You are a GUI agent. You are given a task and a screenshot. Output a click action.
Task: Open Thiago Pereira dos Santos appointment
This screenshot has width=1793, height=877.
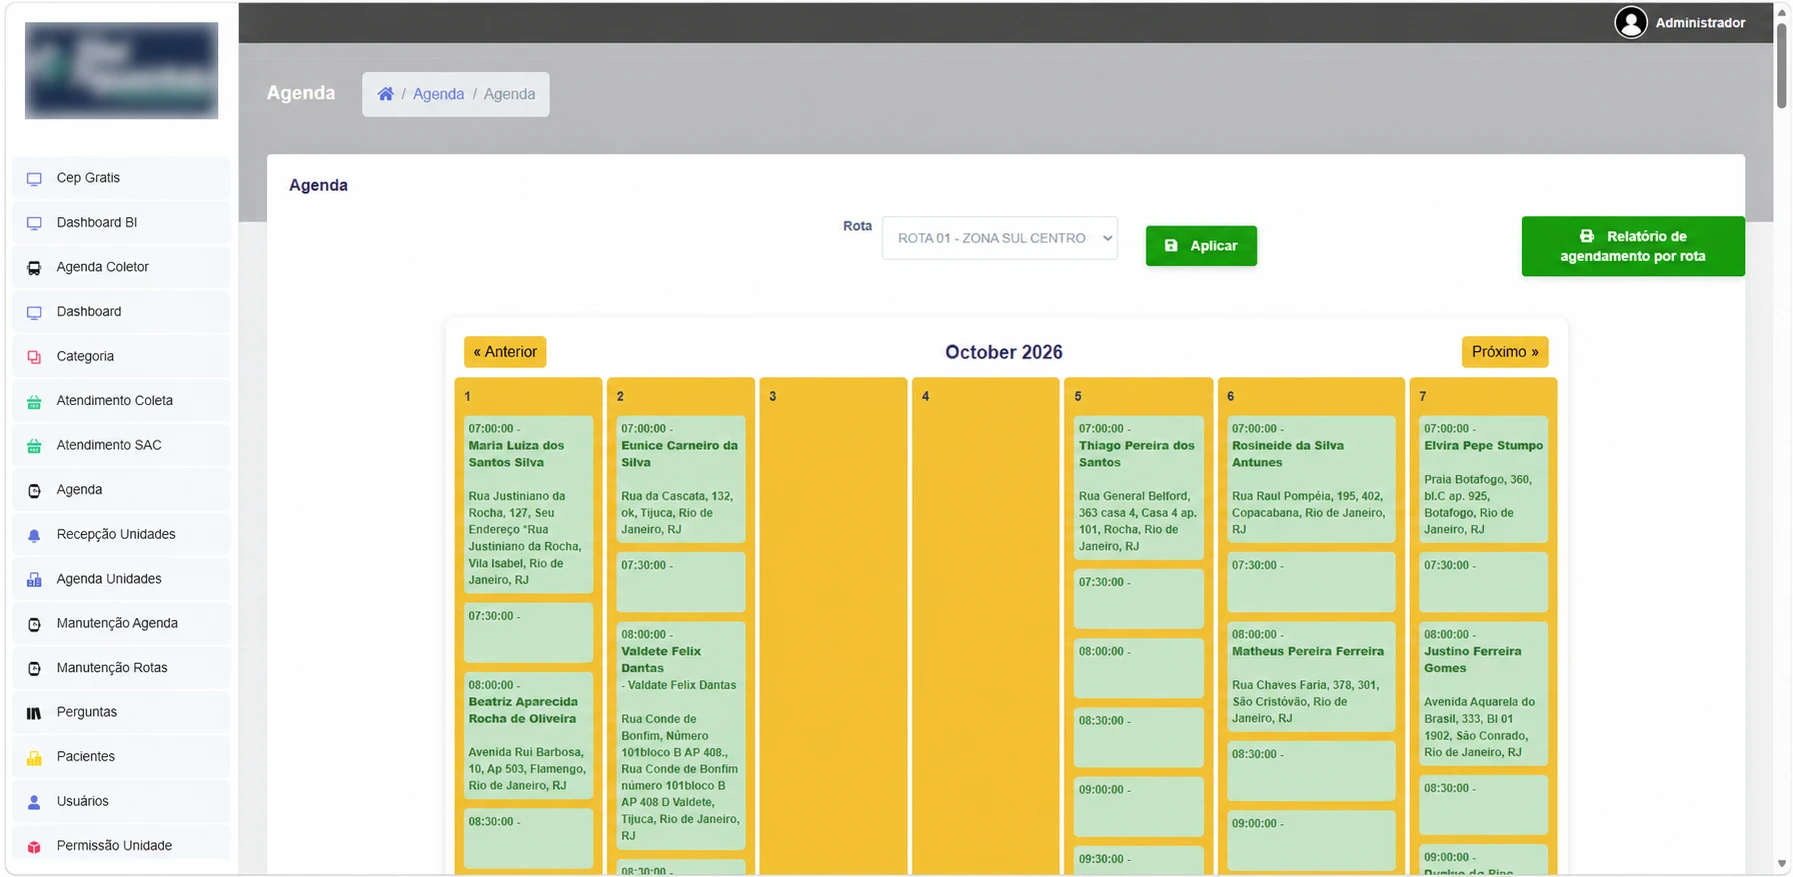coord(1138,487)
